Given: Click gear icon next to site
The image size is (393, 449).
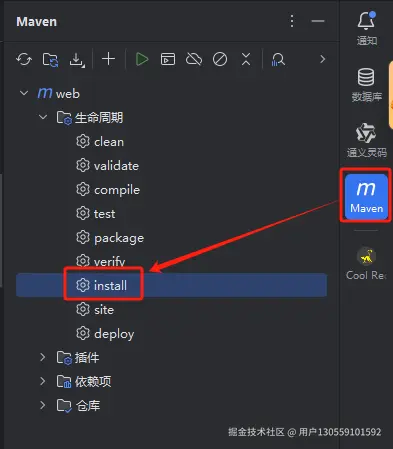Looking at the screenshot, I should click(x=83, y=309).
